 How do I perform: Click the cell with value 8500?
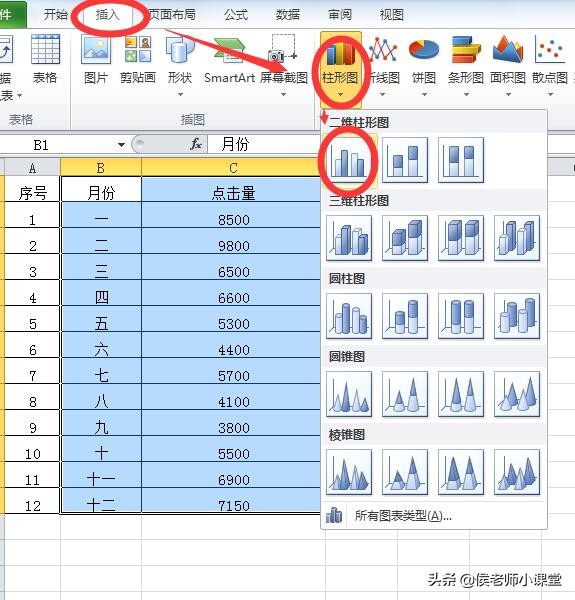(x=231, y=215)
